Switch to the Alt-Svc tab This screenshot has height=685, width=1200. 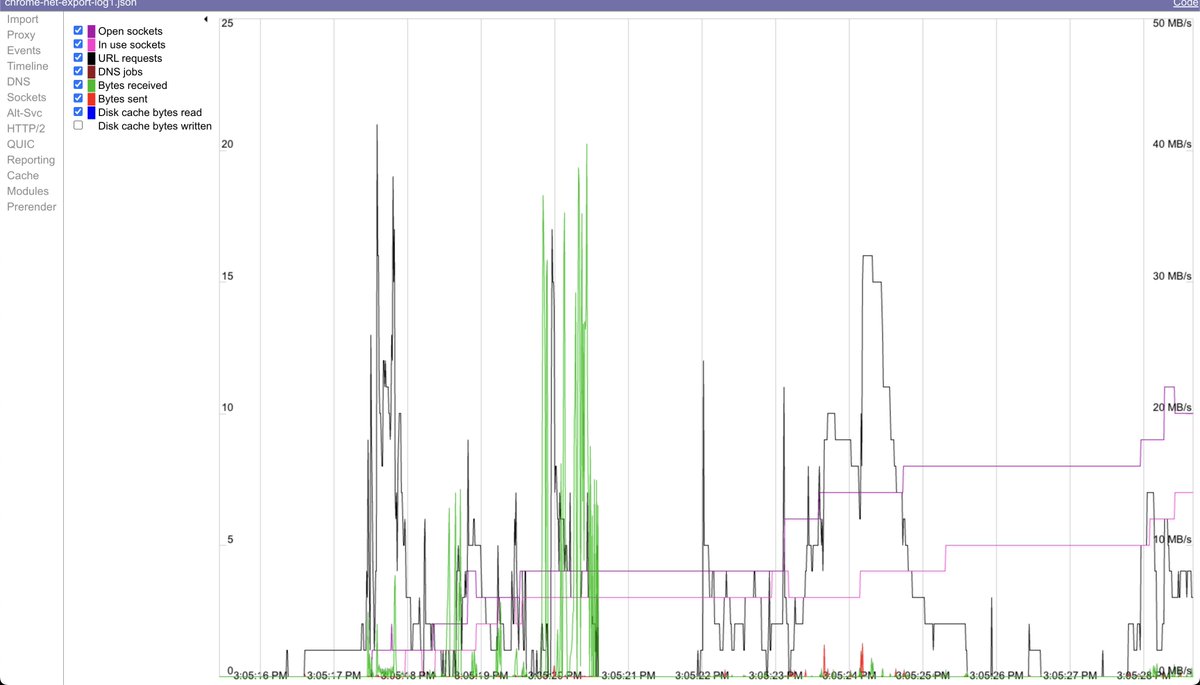[x=25, y=113]
